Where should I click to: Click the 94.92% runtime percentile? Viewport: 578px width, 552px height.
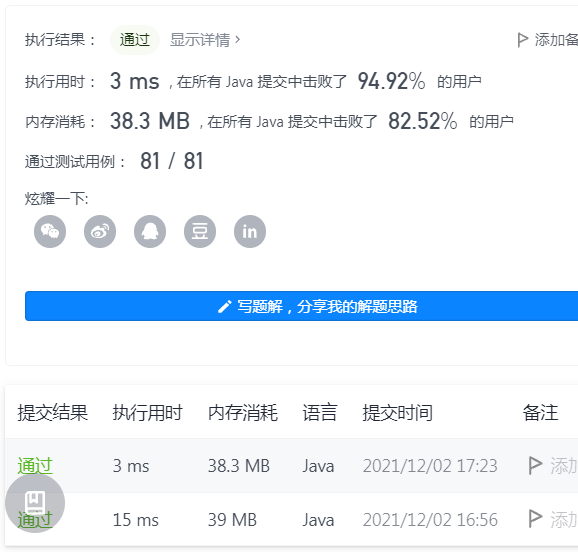pyautogui.click(x=391, y=81)
